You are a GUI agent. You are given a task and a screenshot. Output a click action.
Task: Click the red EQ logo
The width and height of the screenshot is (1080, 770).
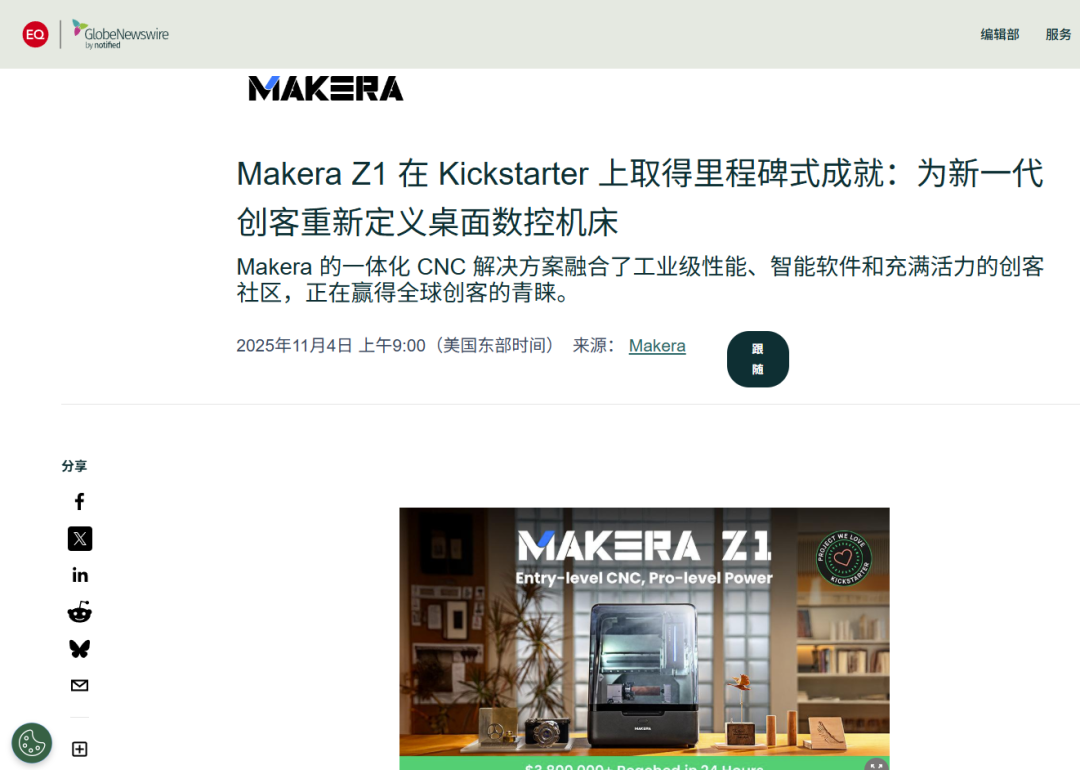(x=35, y=34)
